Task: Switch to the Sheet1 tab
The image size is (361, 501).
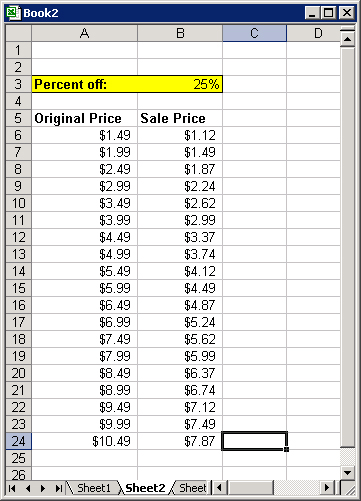Action: pyautogui.click(x=93, y=488)
